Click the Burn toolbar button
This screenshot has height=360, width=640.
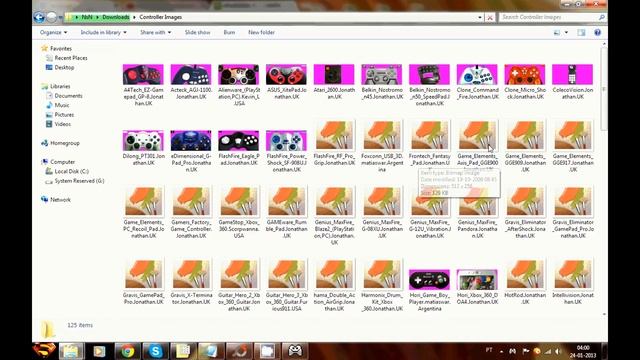229,32
